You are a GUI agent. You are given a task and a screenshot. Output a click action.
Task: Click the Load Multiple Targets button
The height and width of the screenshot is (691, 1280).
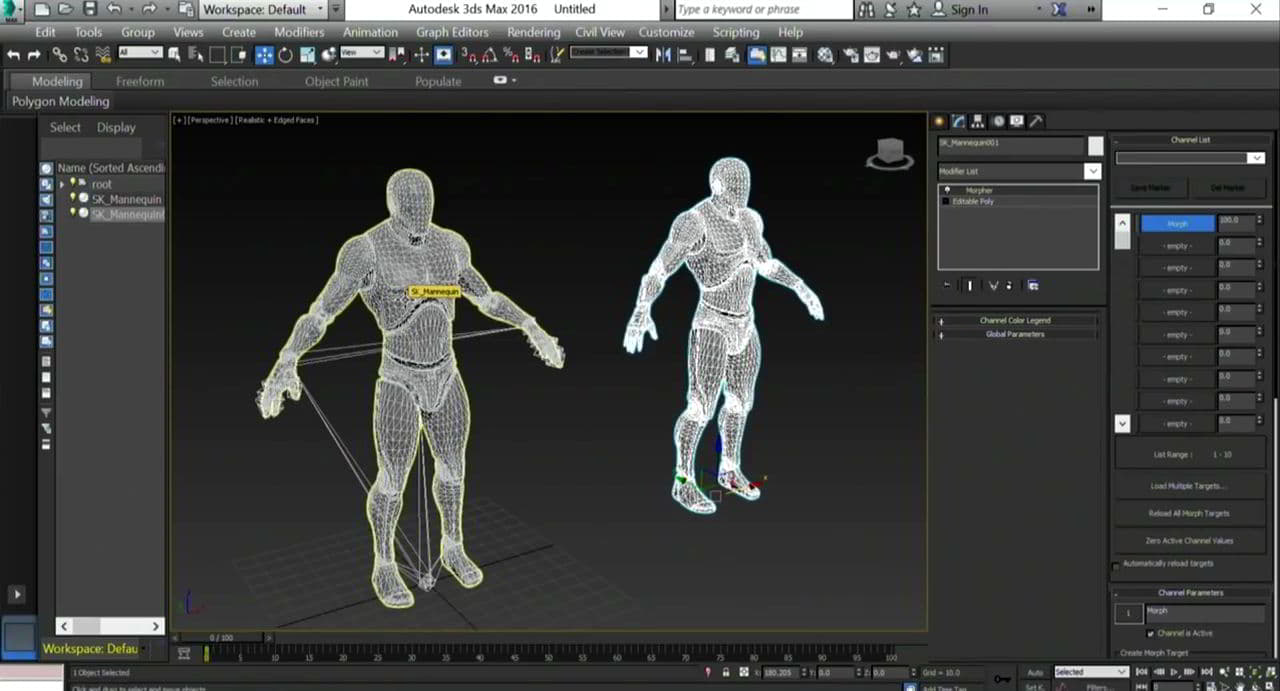pyautogui.click(x=1189, y=486)
